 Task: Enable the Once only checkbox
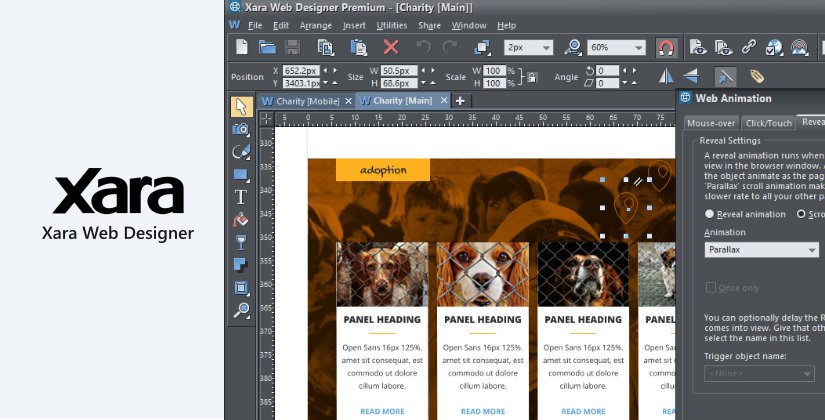point(711,288)
